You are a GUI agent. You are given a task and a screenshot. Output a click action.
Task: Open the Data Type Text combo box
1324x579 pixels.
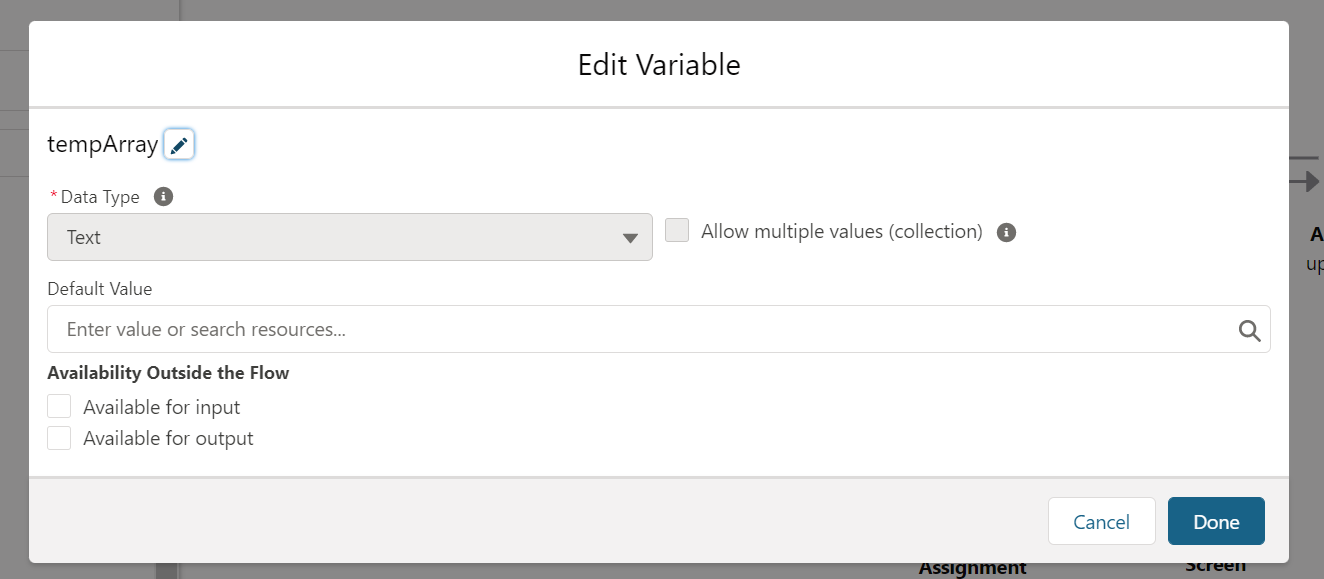350,237
